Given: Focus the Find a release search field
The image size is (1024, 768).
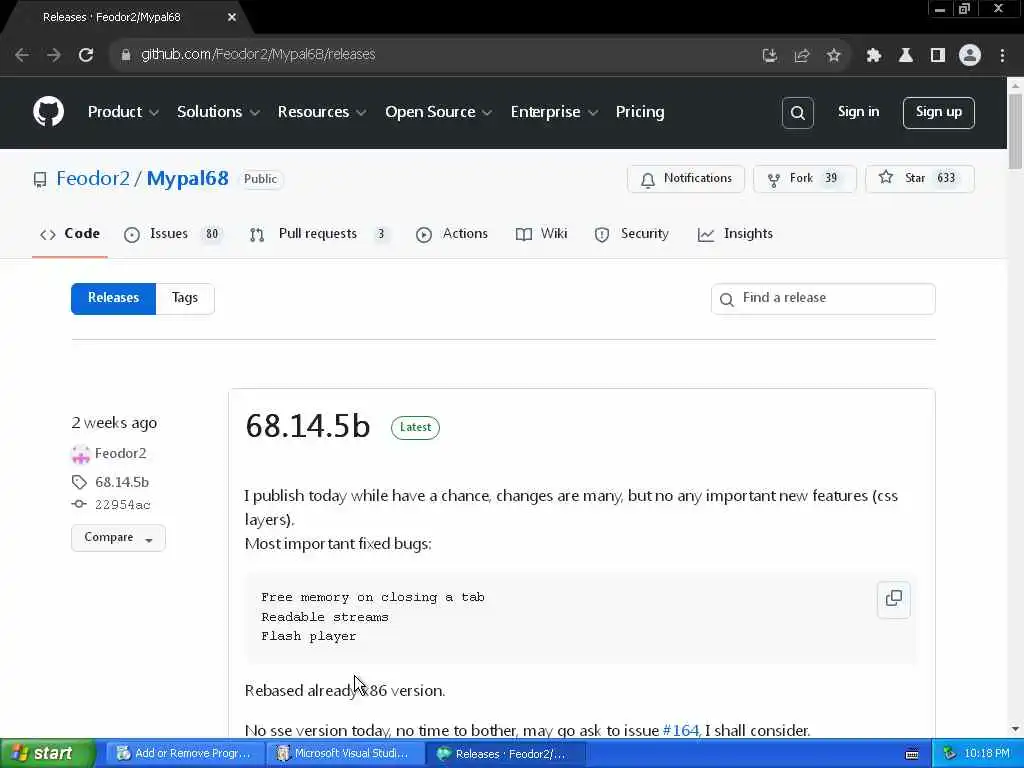Looking at the screenshot, I should click(x=823, y=298).
